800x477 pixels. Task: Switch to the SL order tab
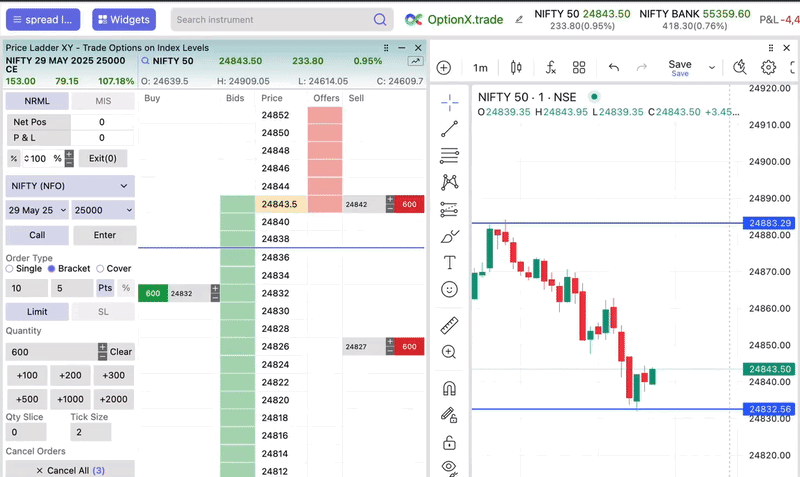tap(103, 312)
